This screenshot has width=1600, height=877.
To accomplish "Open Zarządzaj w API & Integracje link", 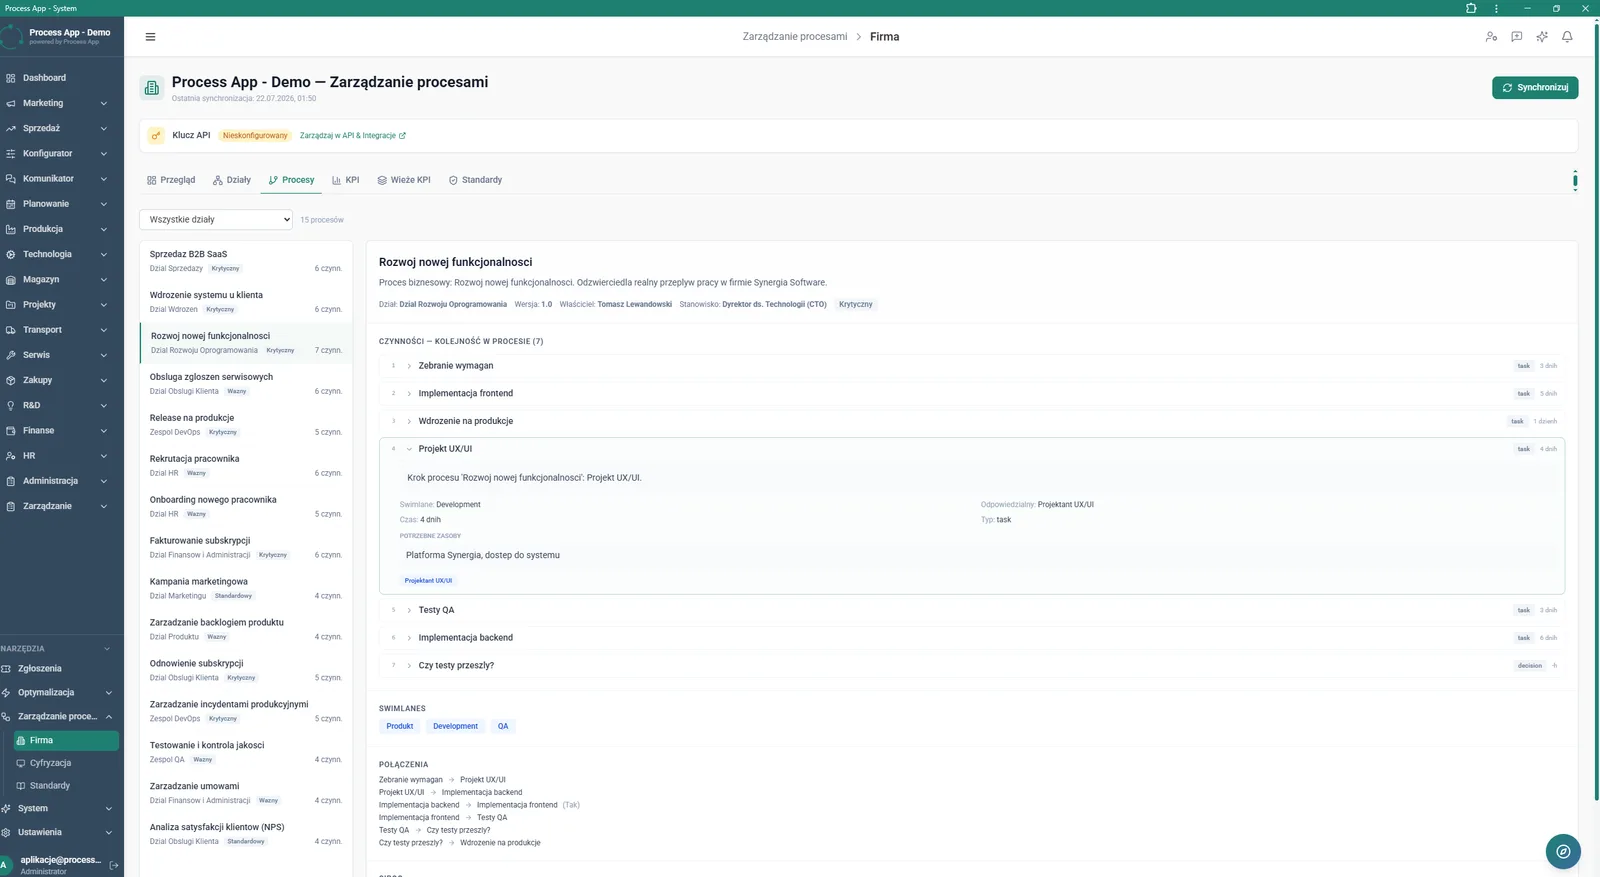I will coord(353,136).
